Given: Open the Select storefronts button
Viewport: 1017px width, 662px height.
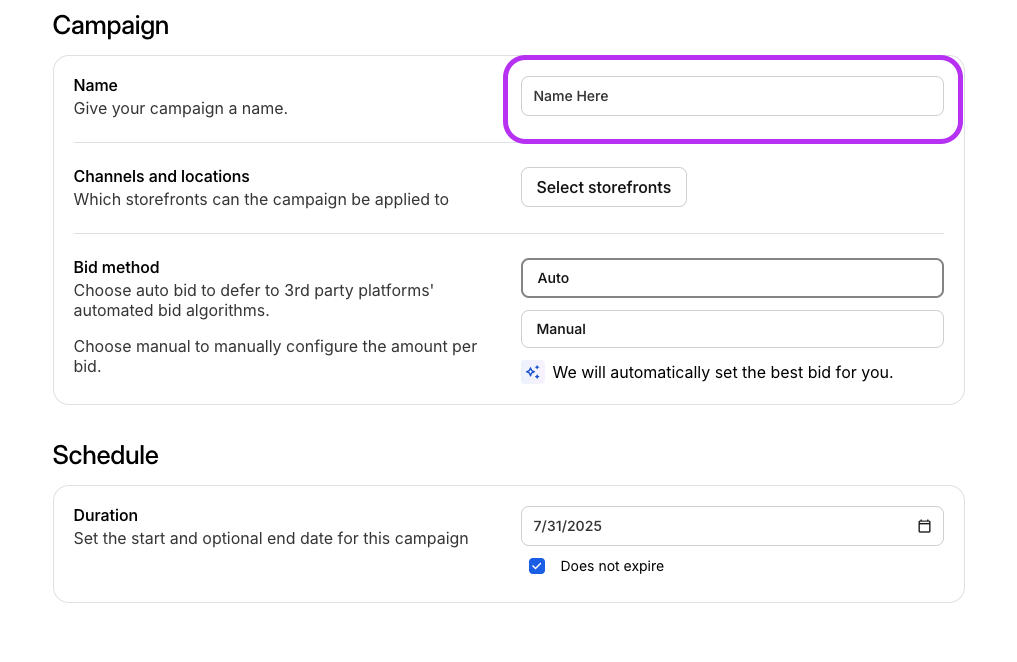Looking at the screenshot, I should 603,187.
